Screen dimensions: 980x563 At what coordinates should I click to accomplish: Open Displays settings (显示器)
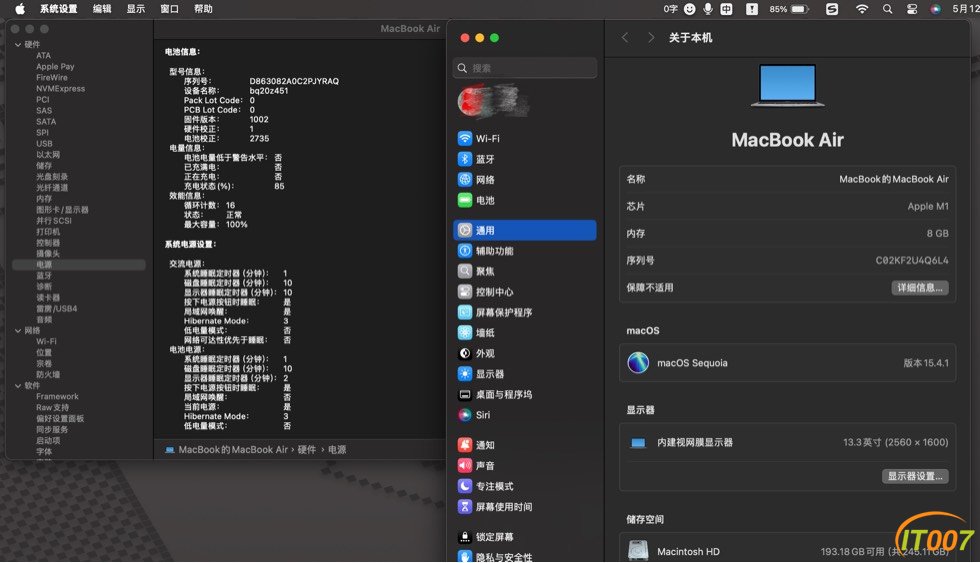[524, 374]
